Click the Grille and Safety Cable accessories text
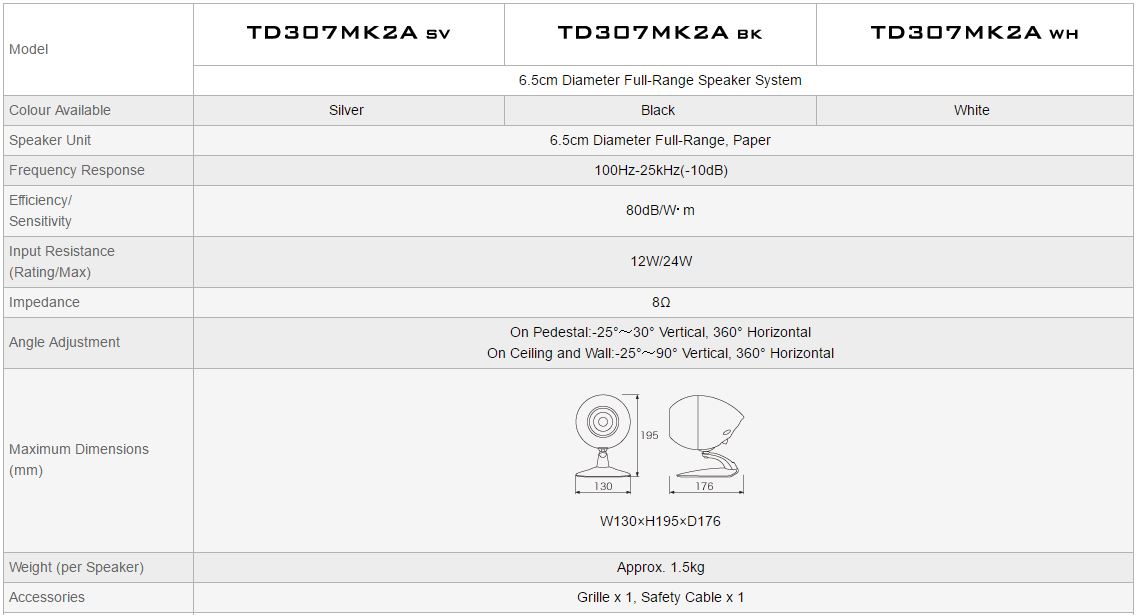The image size is (1138, 615). pyautogui.click(x=660, y=597)
